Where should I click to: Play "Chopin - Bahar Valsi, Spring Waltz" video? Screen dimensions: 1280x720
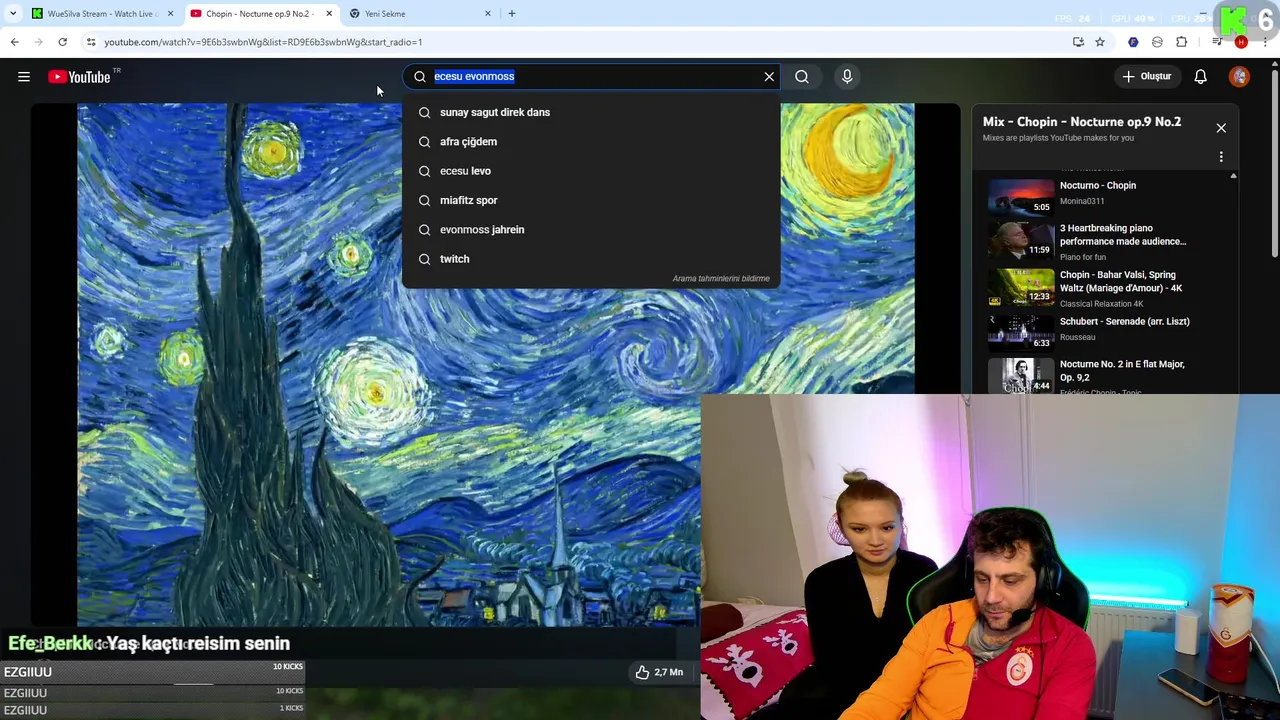[1121, 281]
